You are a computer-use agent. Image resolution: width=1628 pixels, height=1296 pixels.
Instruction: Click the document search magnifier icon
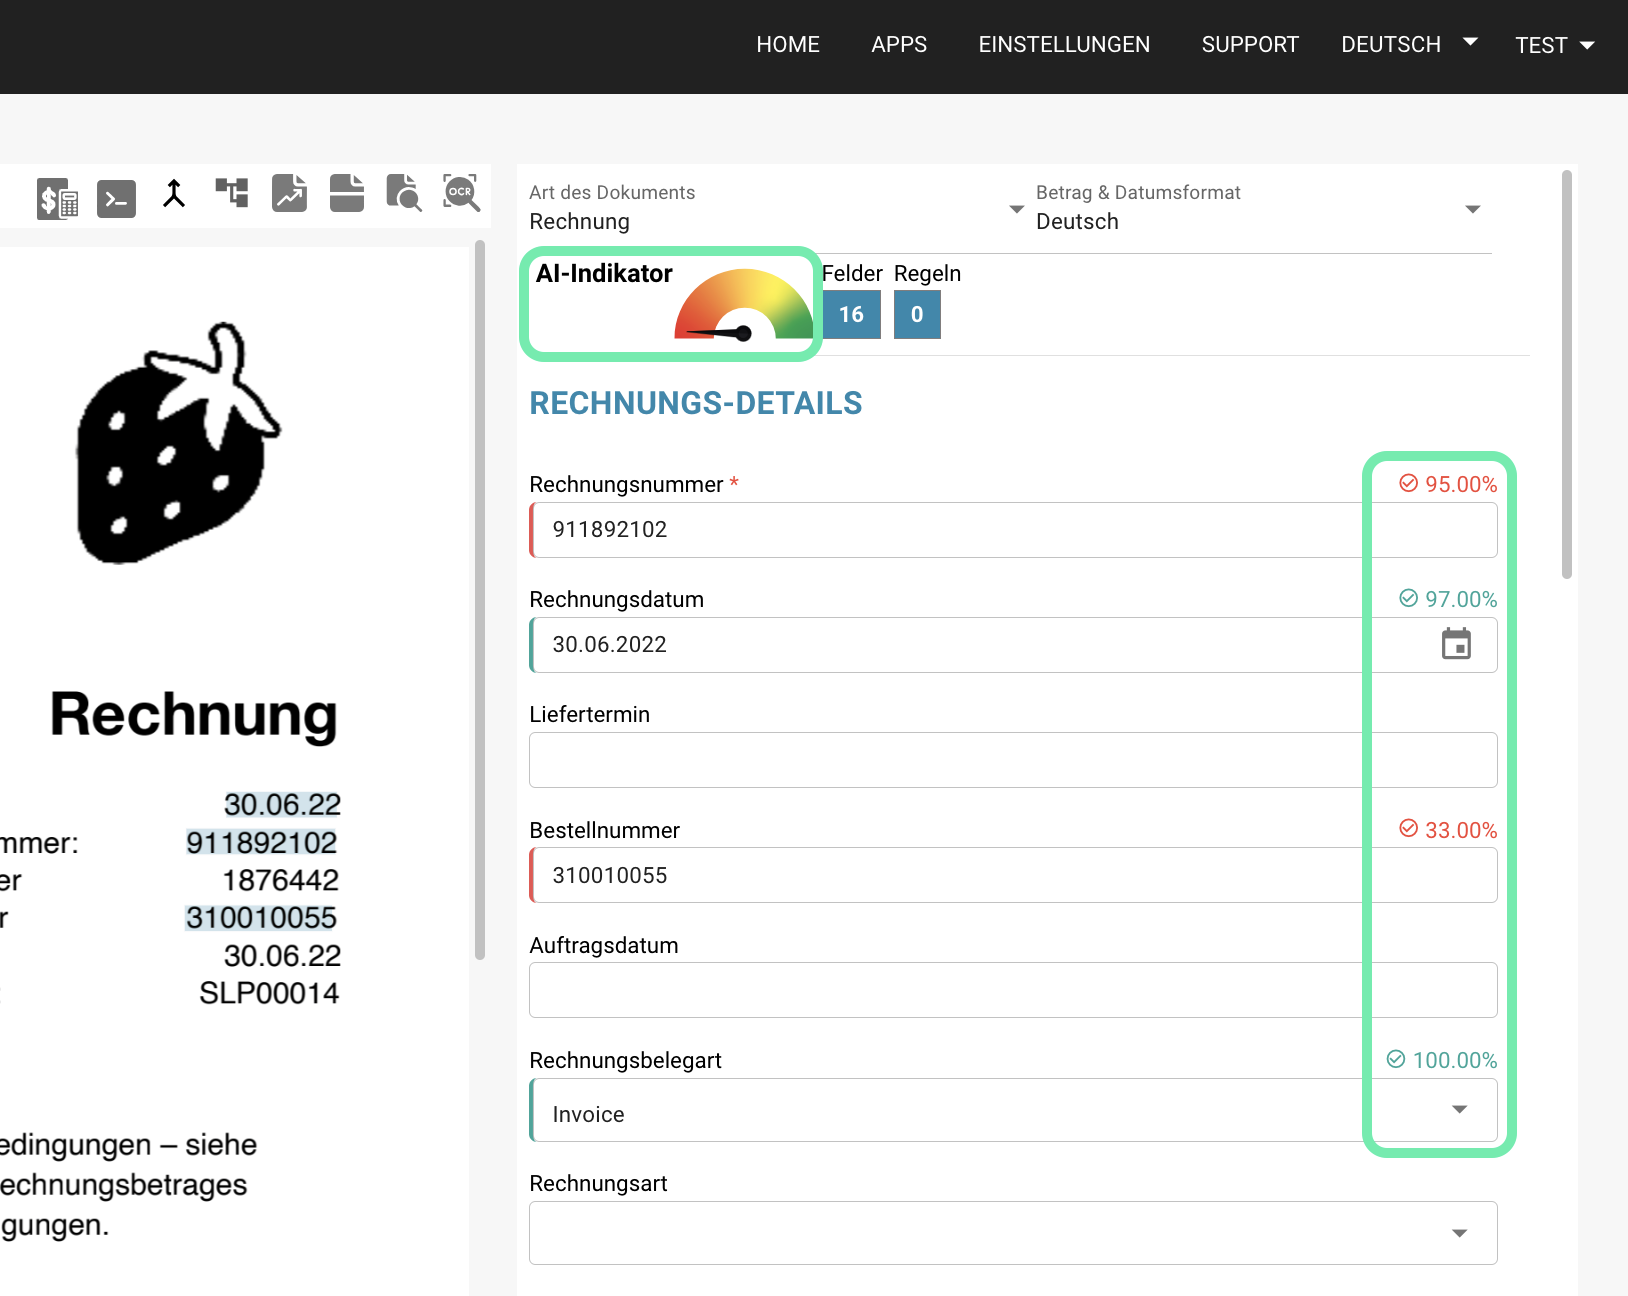(x=404, y=193)
